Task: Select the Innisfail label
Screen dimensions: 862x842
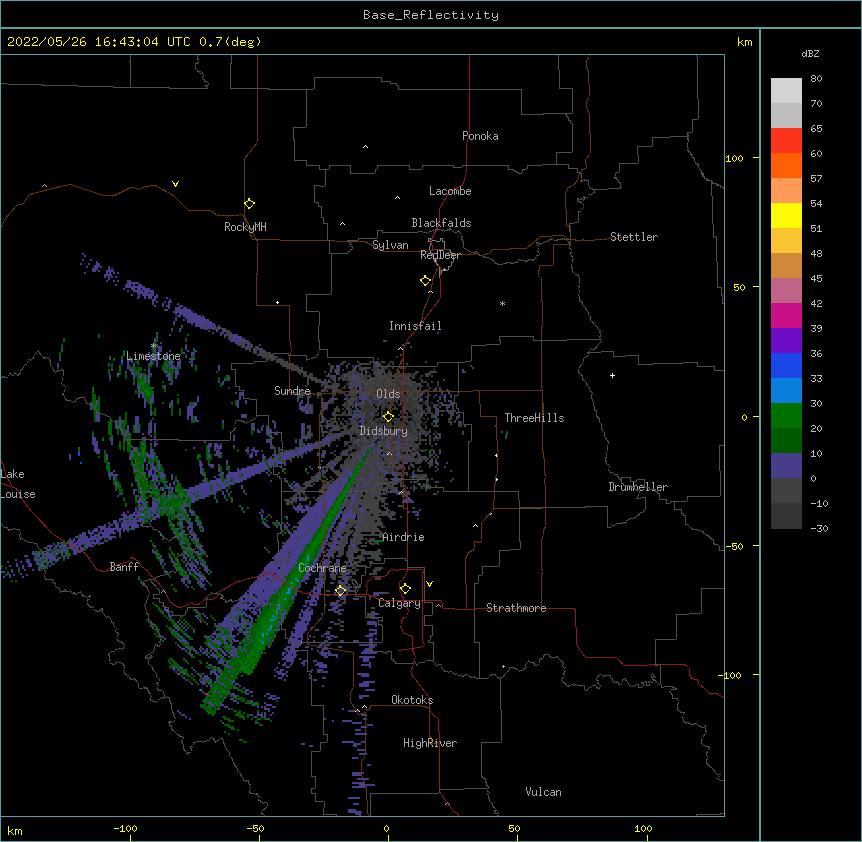Action: click(415, 326)
